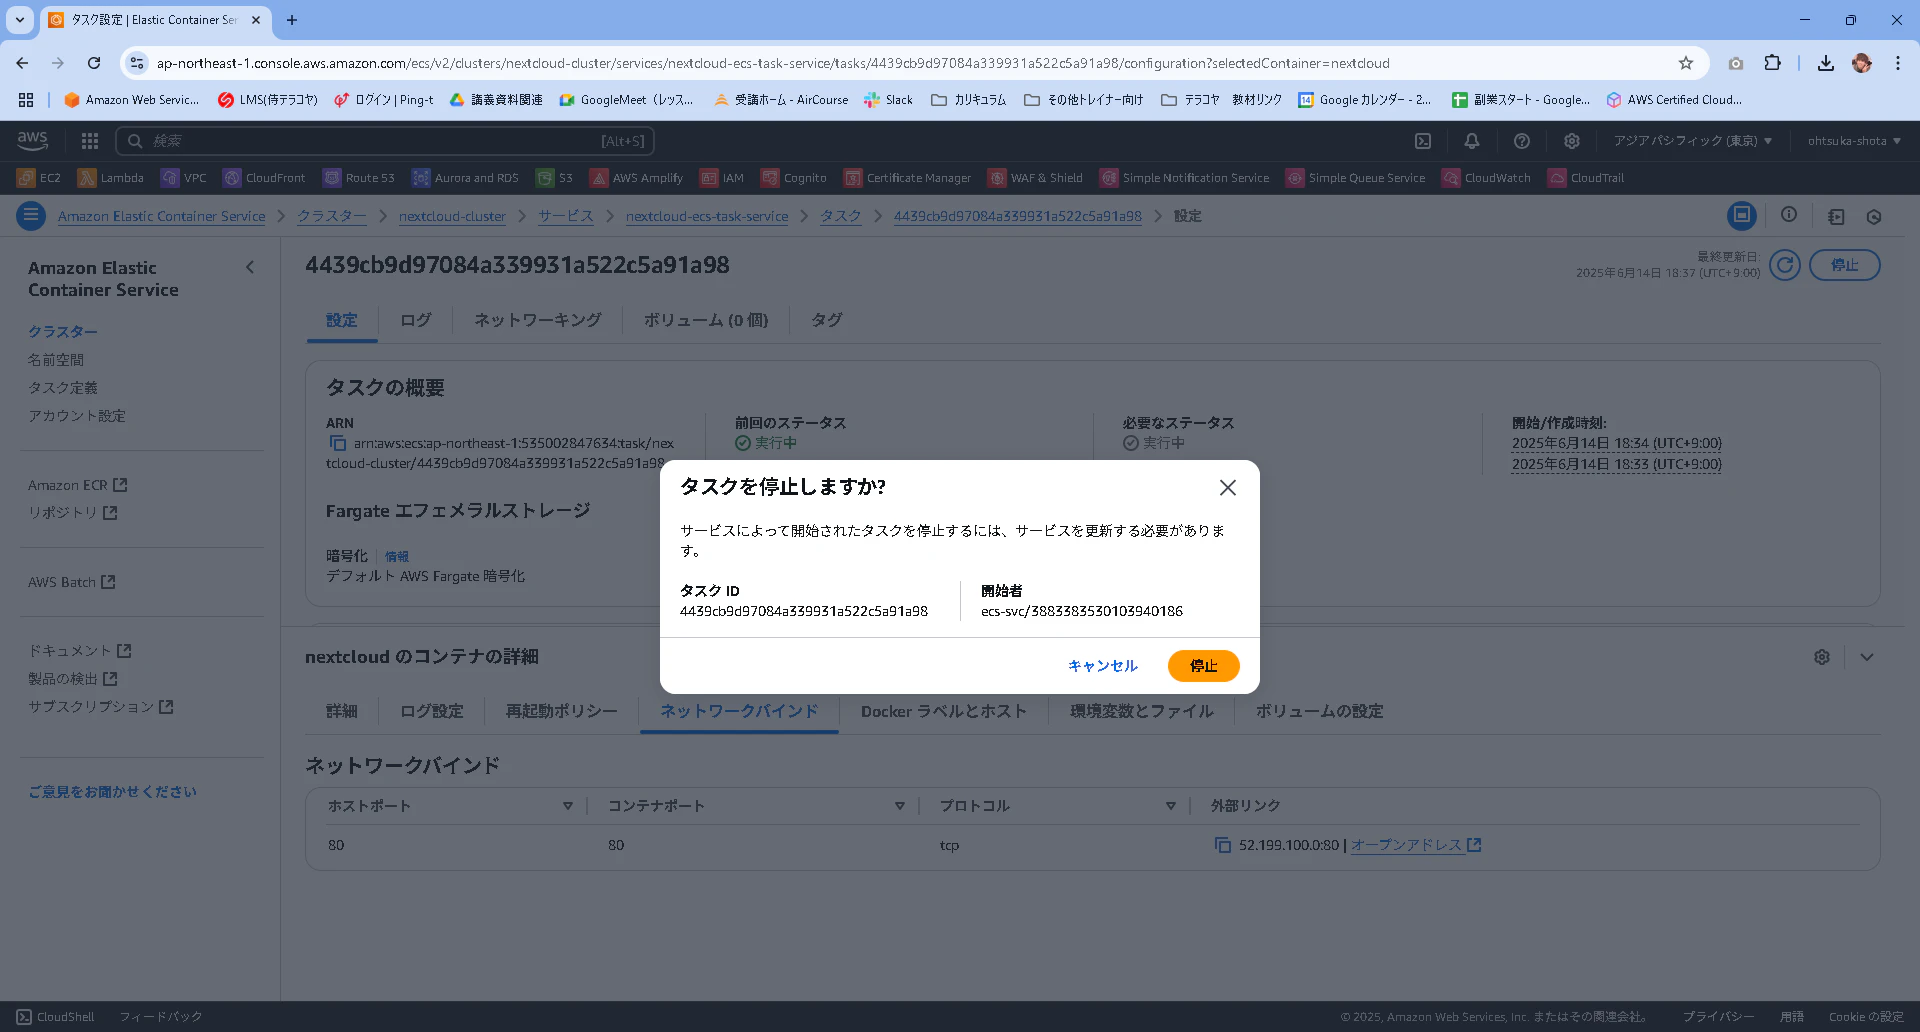Open WAF & Shield shortcut

[x=1036, y=178]
